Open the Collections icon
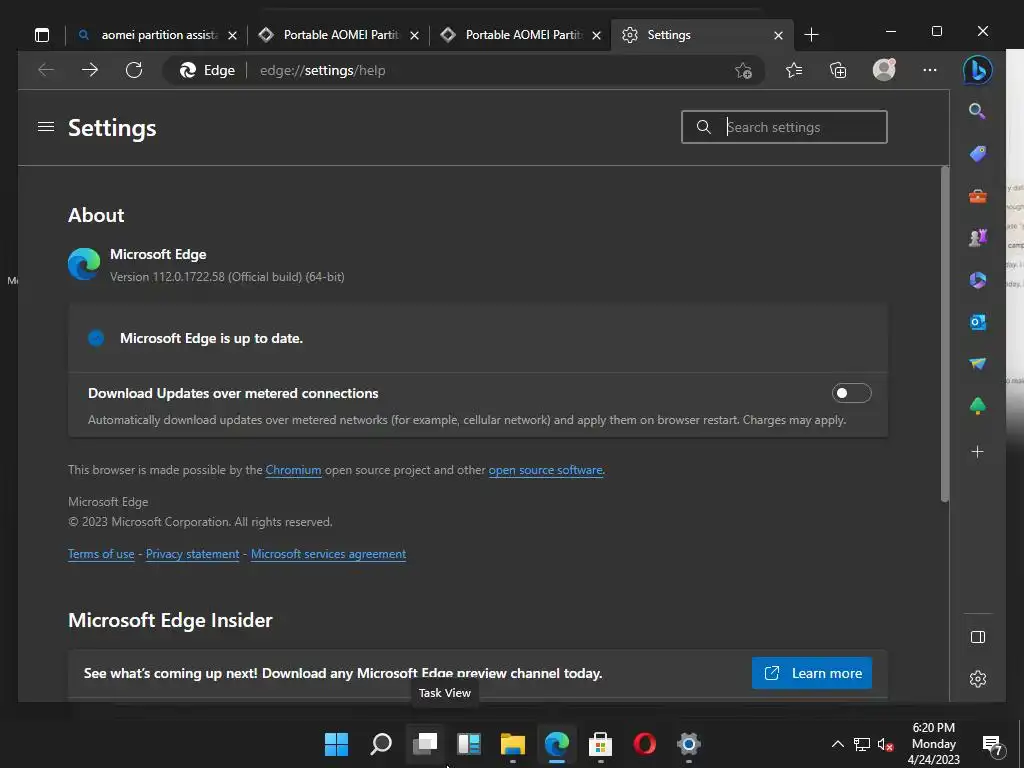Image resolution: width=1024 pixels, height=768 pixels. (x=838, y=70)
